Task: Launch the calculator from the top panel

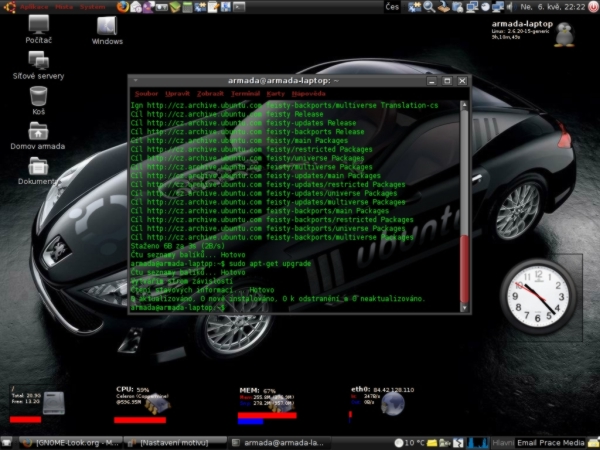Action: 187,7
